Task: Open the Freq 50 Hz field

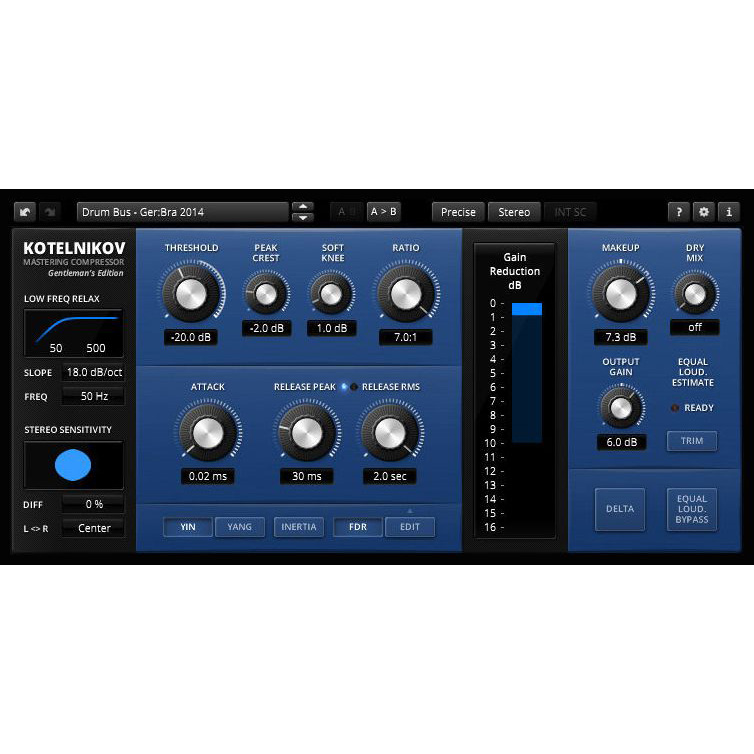Action: click(x=93, y=396)
